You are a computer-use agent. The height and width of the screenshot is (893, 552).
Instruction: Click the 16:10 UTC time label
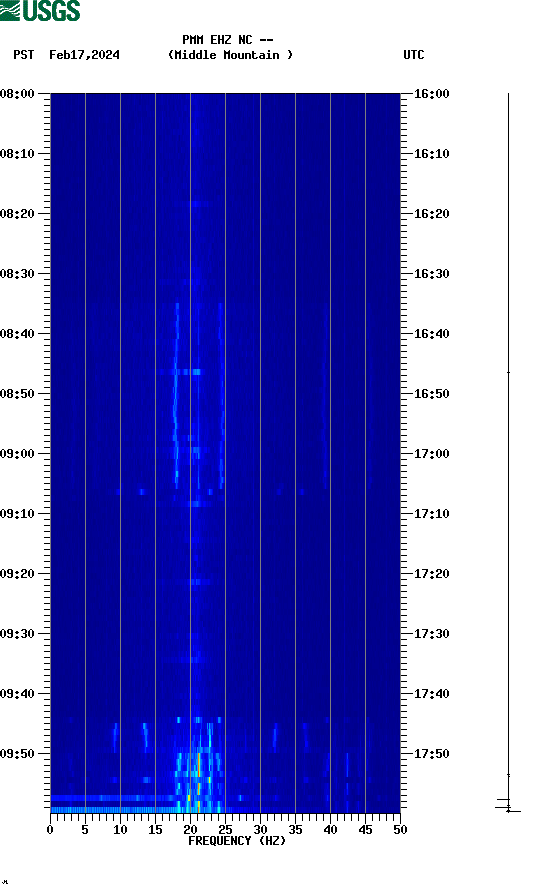(x=431, y=154)
